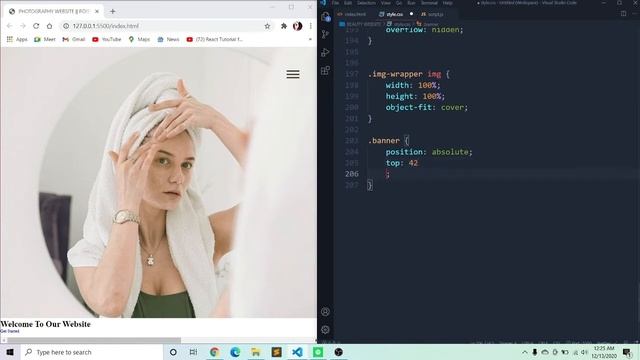Open Sublime Text from the taskbar
640x360 pixels.
(276, 352)
